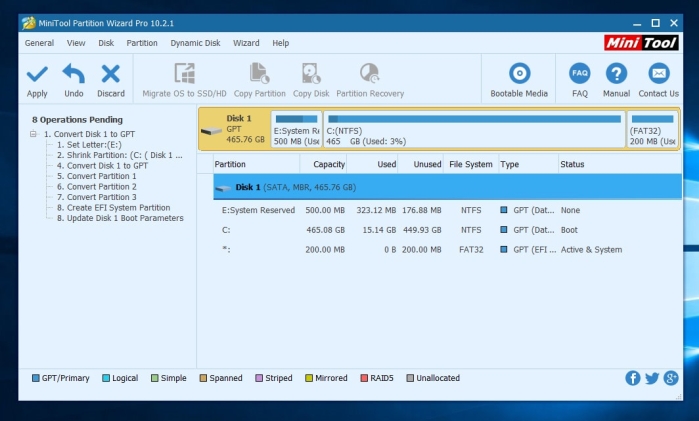The height and width of the screenshot is (421, 699).
Task: Sort by the Unused column header
Action: [x=420, y=164]
